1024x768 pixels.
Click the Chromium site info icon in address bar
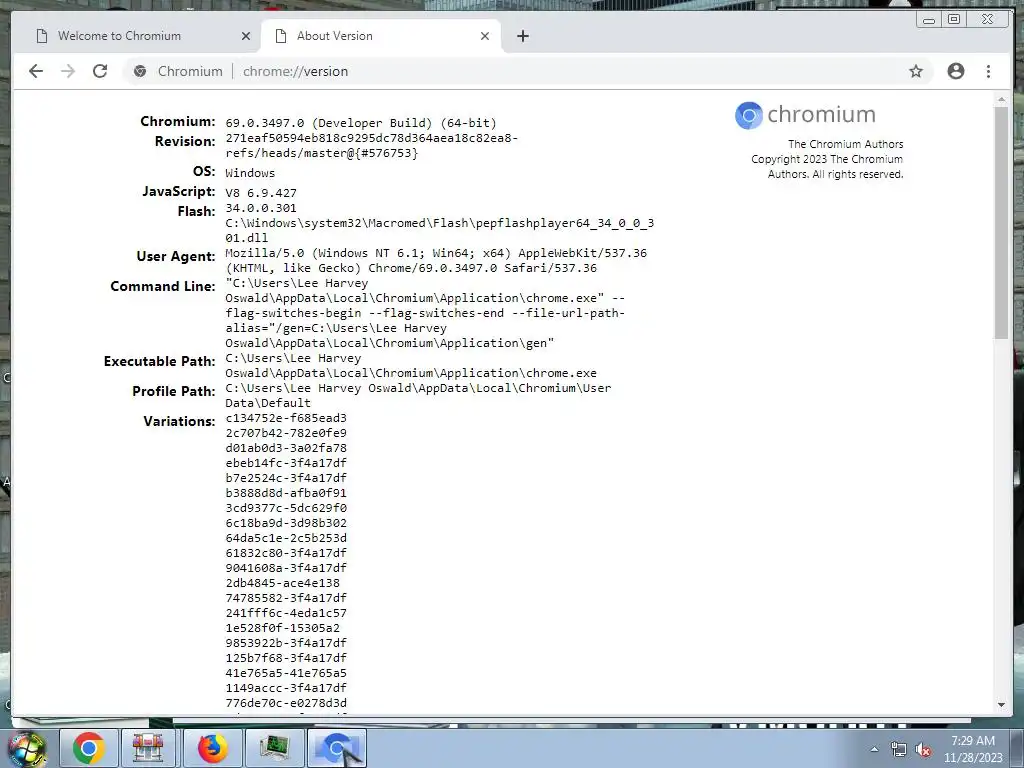[140, 71]
